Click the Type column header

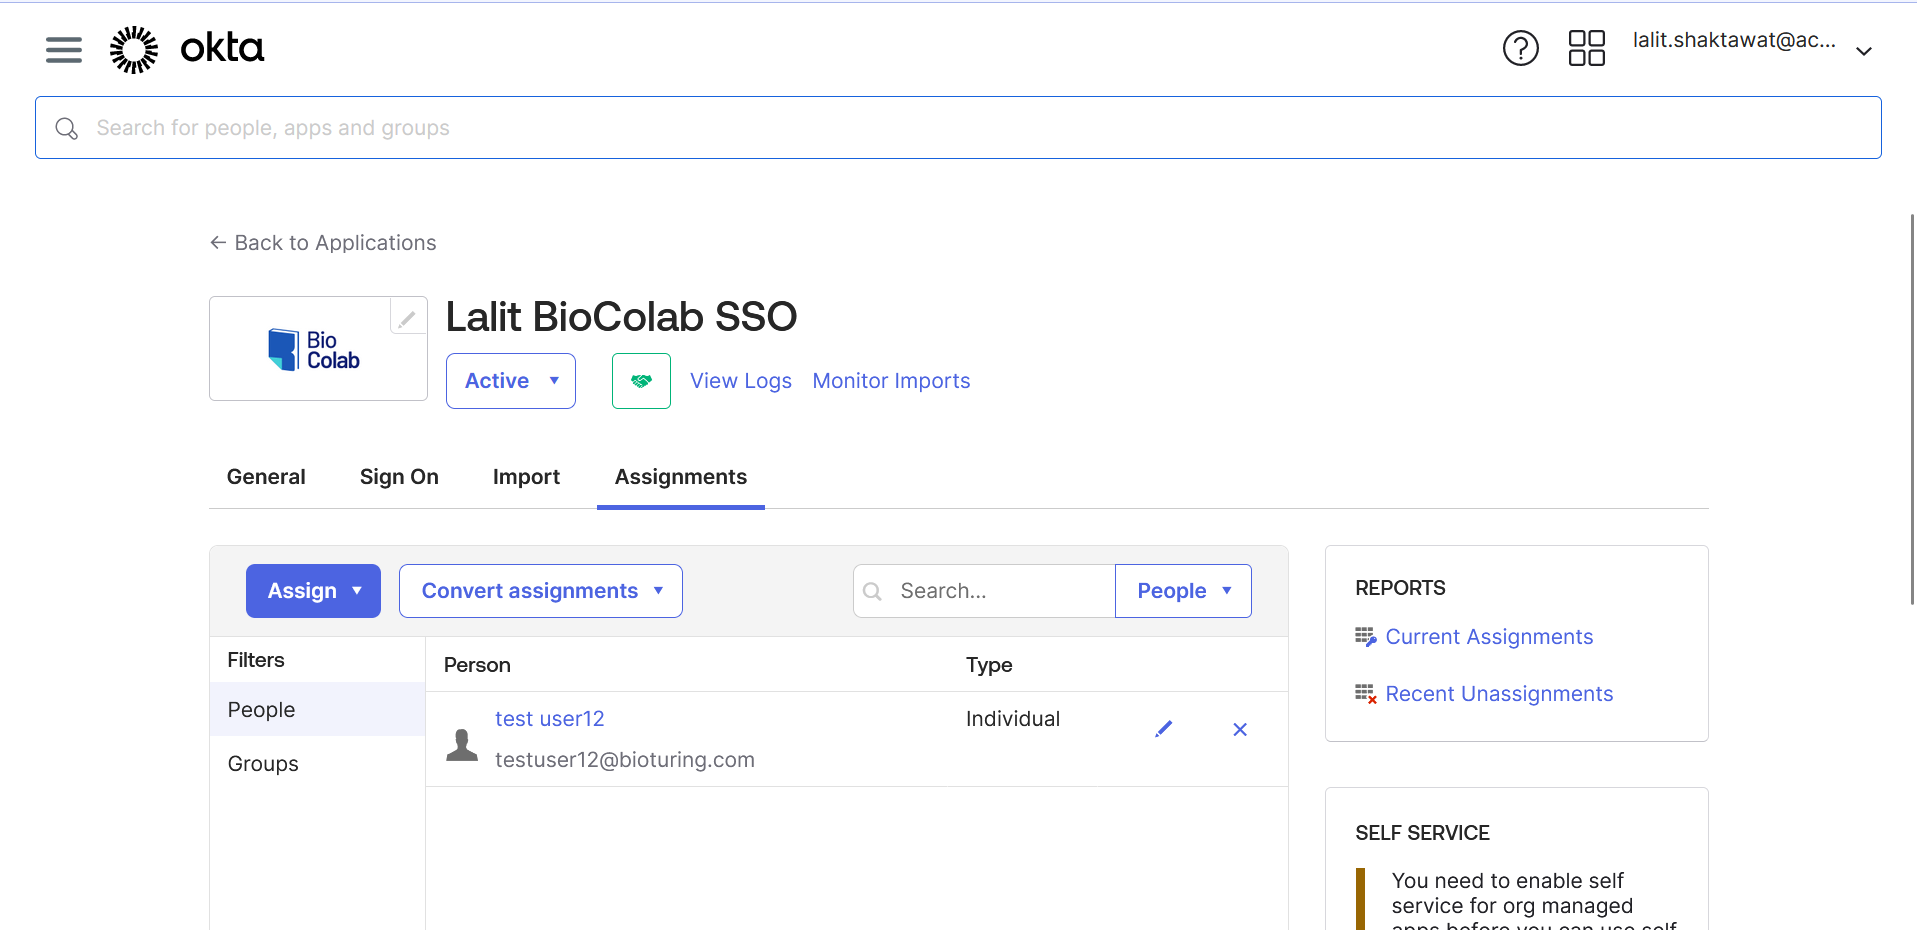pyautogui.click(x=989, y=665)
